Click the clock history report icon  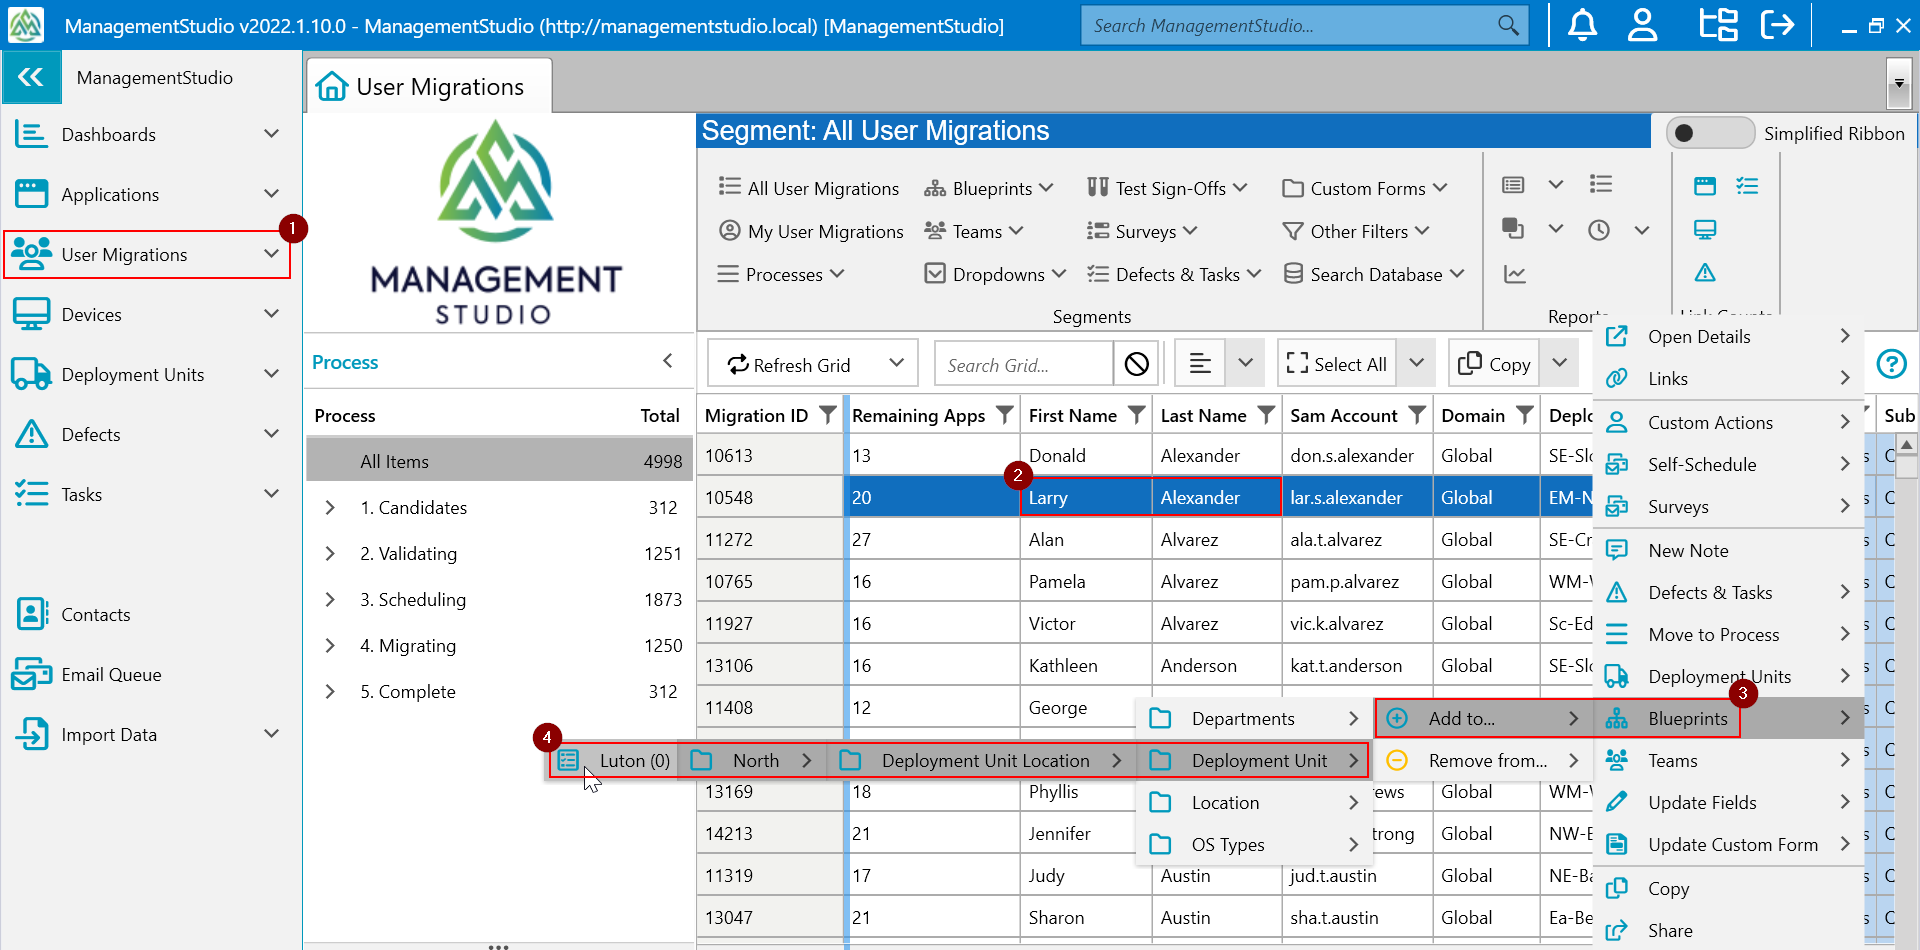tap(1599, 230)
